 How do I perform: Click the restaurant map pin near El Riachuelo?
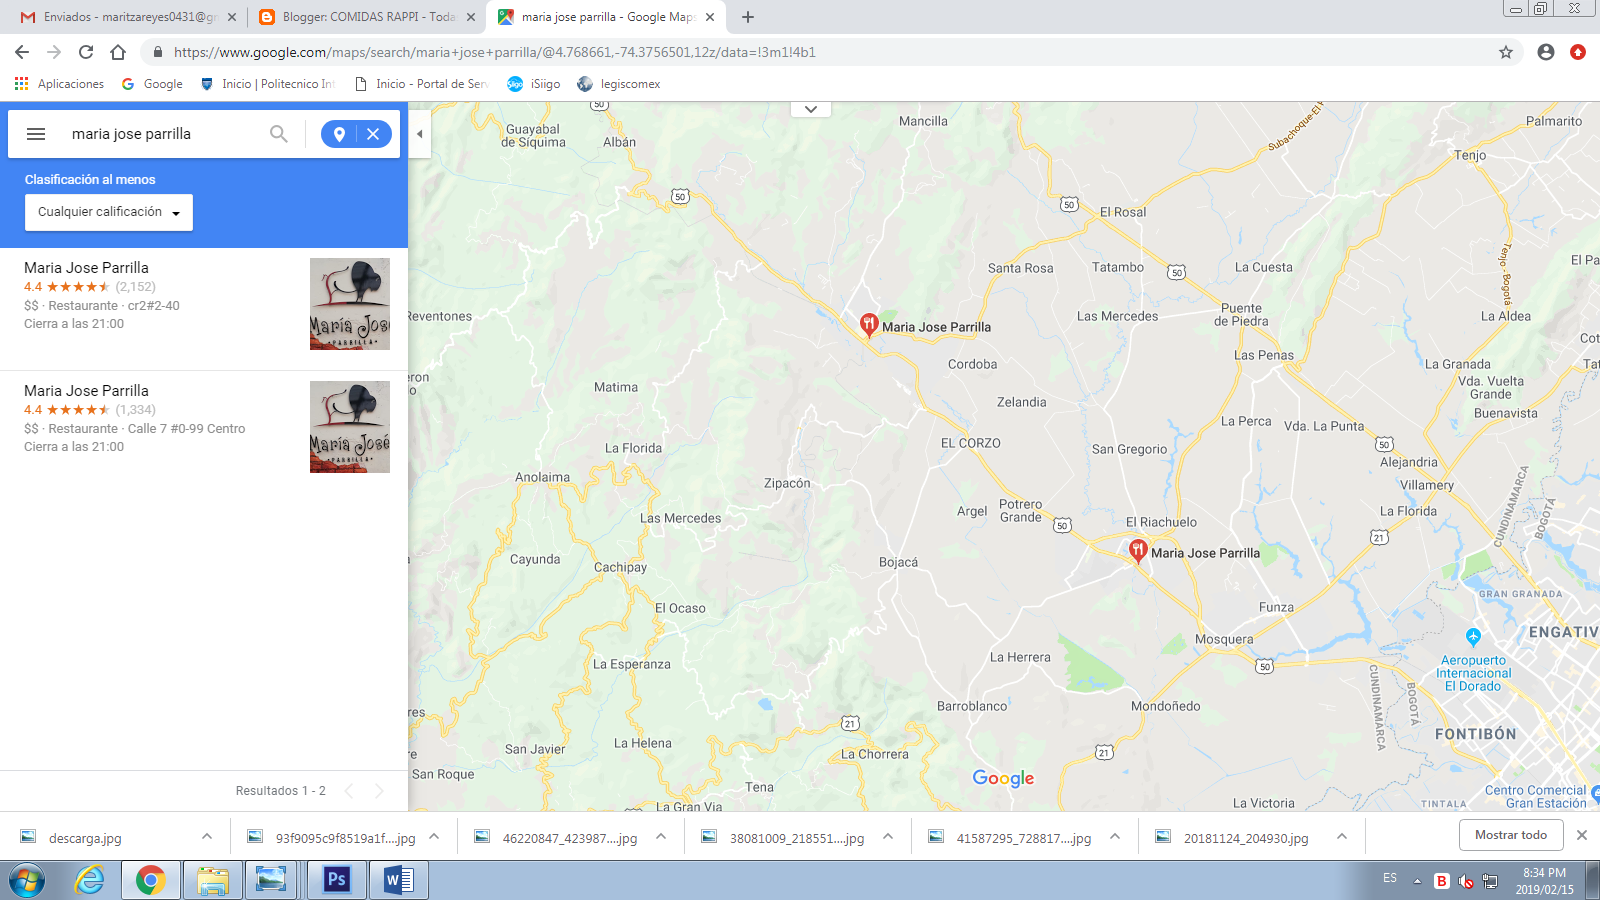pos(1137,551)
